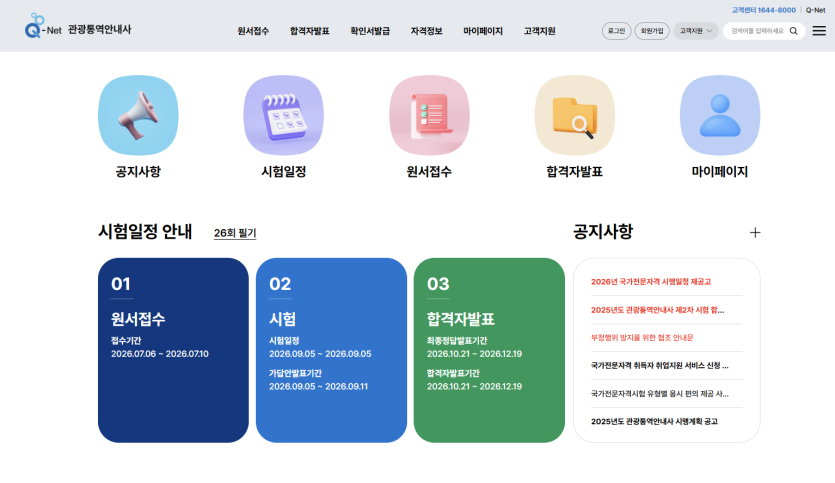Select the 26회 필기 exam link
The width and height of the screenshot is (835, 483).
click(x=235, y=233)
